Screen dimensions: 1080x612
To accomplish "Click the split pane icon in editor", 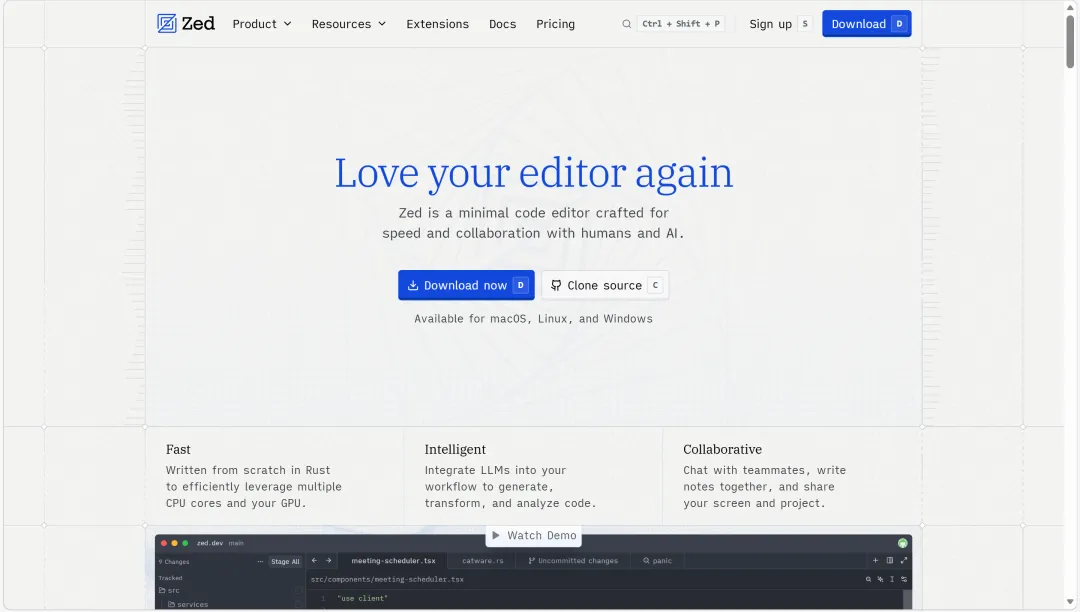I will (x=890, y=560).
